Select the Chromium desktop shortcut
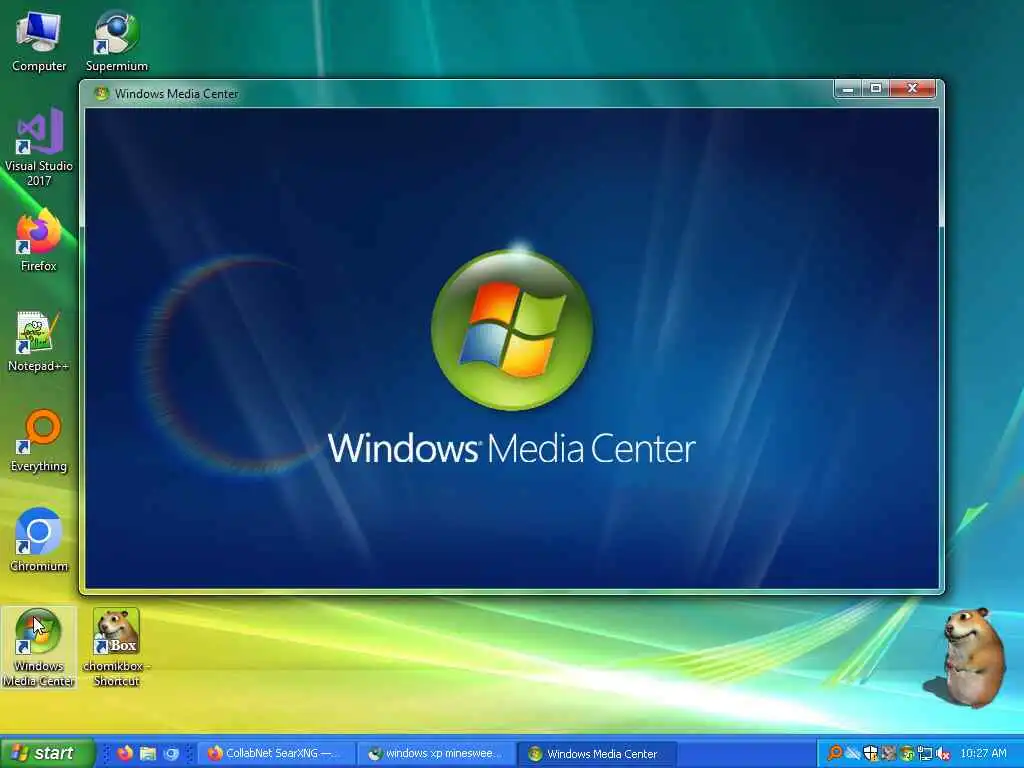This screenshot has width=1024, height=768. coord(39,541)
